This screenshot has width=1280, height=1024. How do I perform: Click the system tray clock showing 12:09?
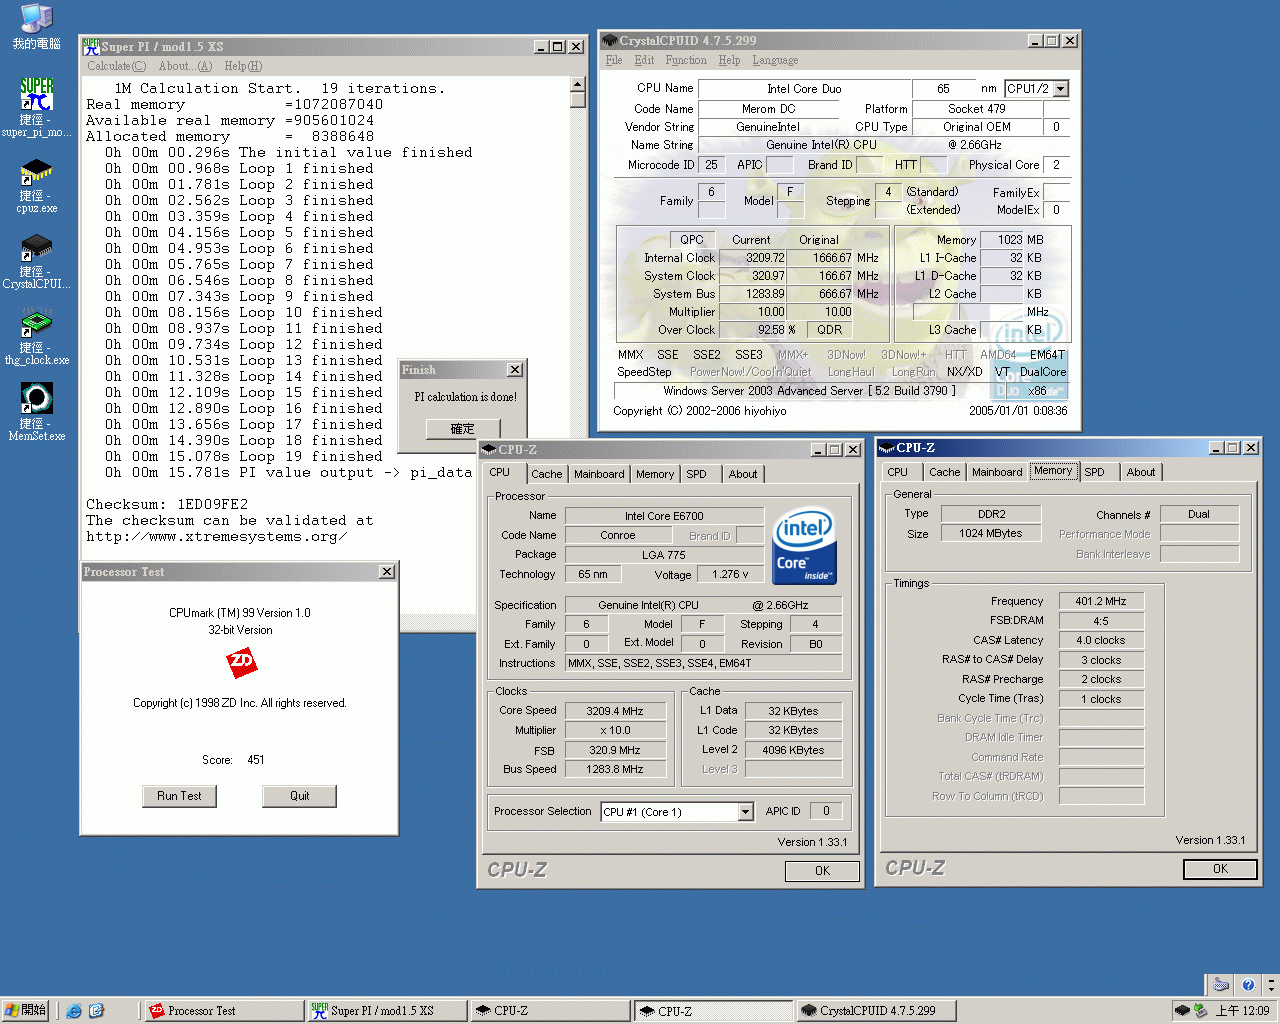tap(1242, 1011)
